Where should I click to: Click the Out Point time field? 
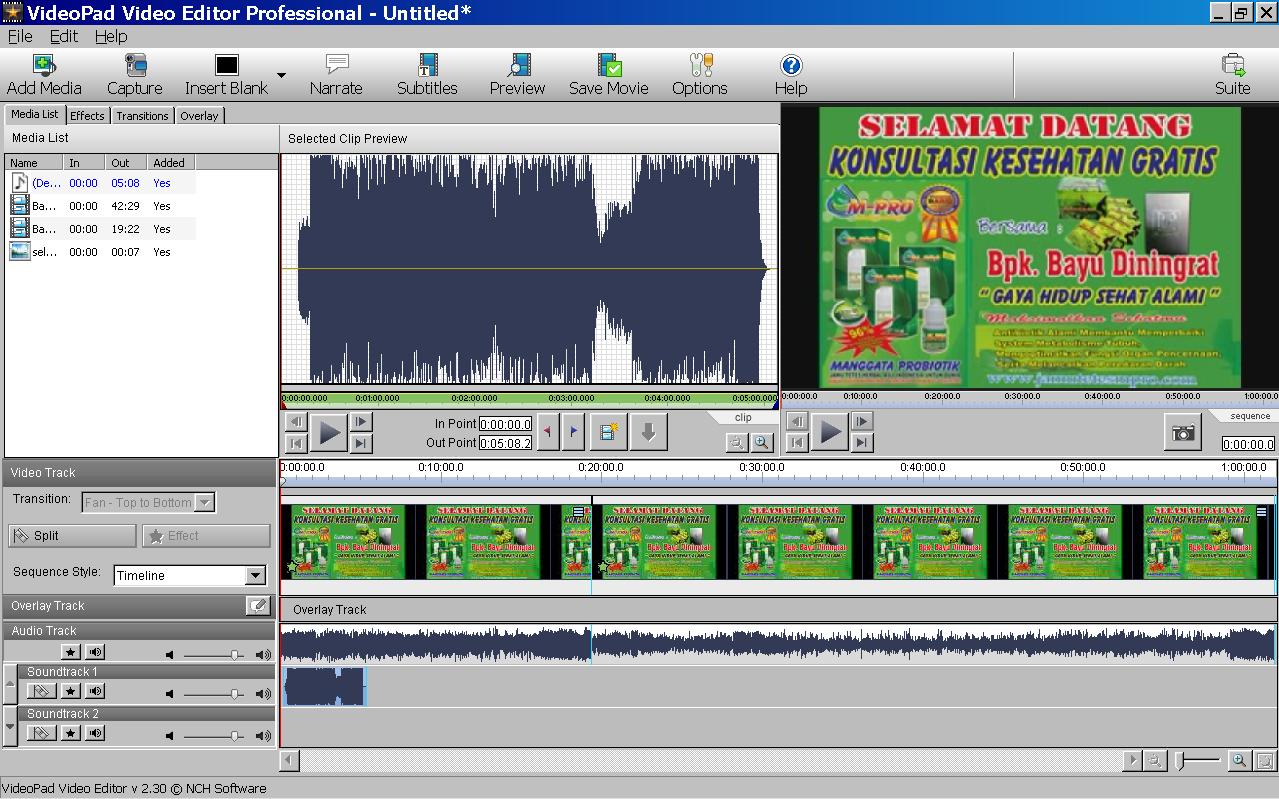(505, 443)
